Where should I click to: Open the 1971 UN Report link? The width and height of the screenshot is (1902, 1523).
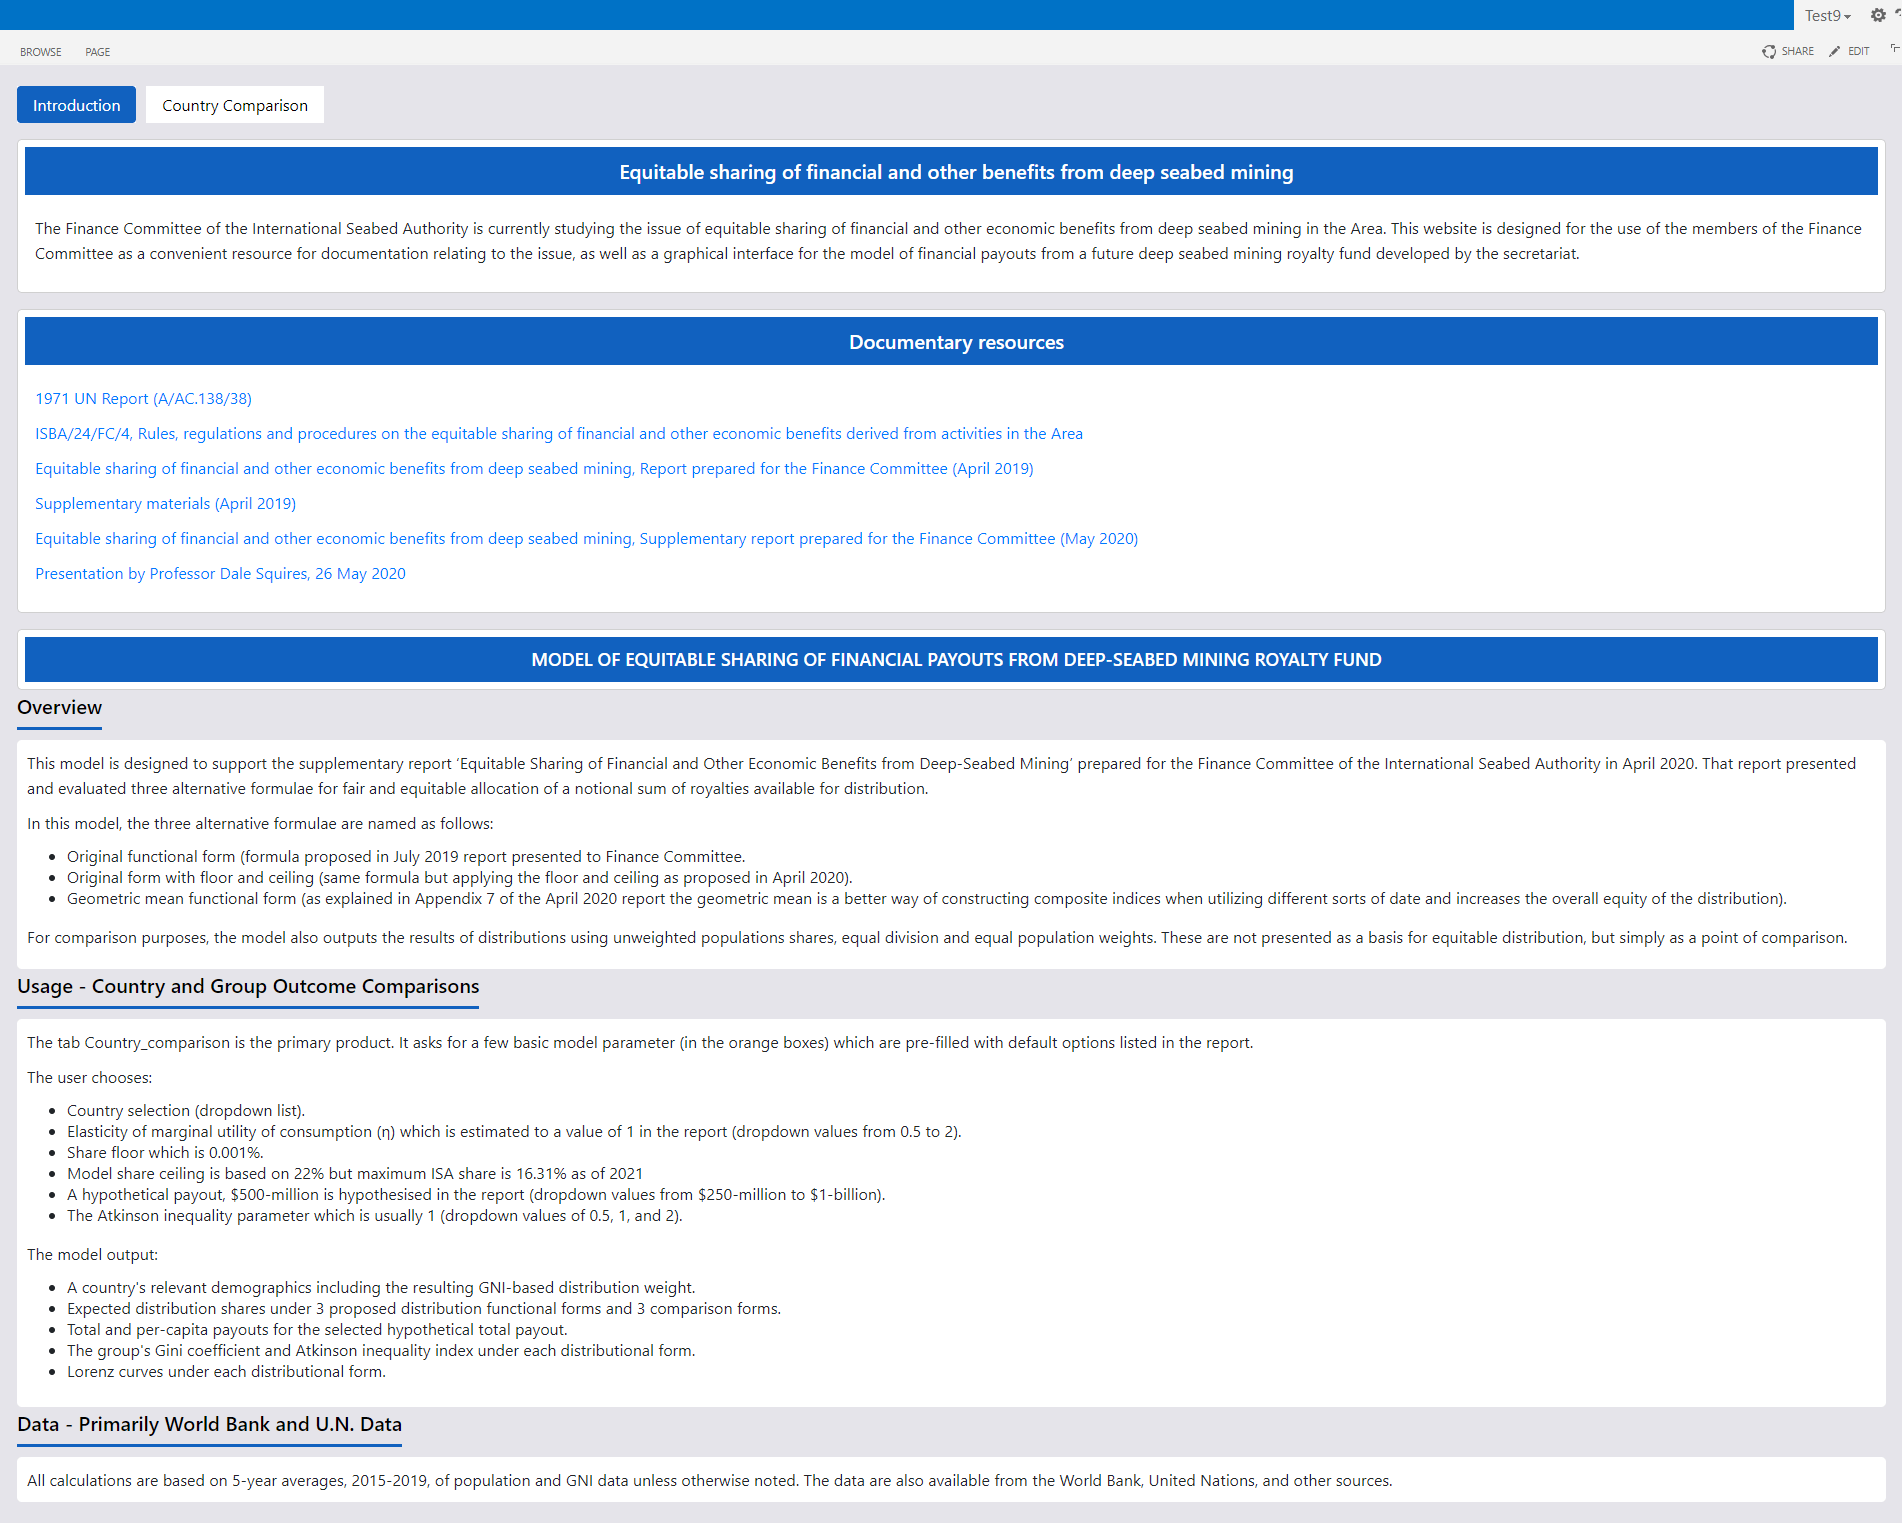tap(143, 398)
